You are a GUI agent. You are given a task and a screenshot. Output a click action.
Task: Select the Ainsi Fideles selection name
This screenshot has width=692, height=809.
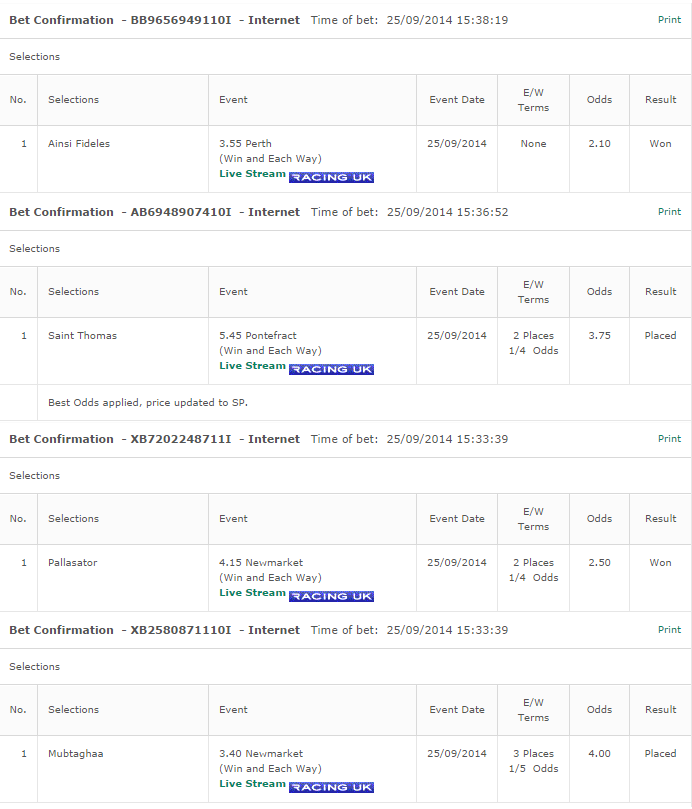(79, 143)
